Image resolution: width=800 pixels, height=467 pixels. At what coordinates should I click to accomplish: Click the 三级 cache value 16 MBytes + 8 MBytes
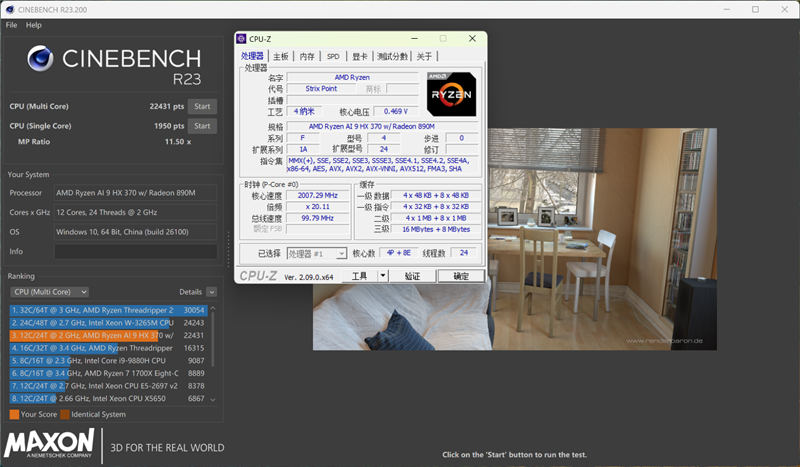point(436,230)
